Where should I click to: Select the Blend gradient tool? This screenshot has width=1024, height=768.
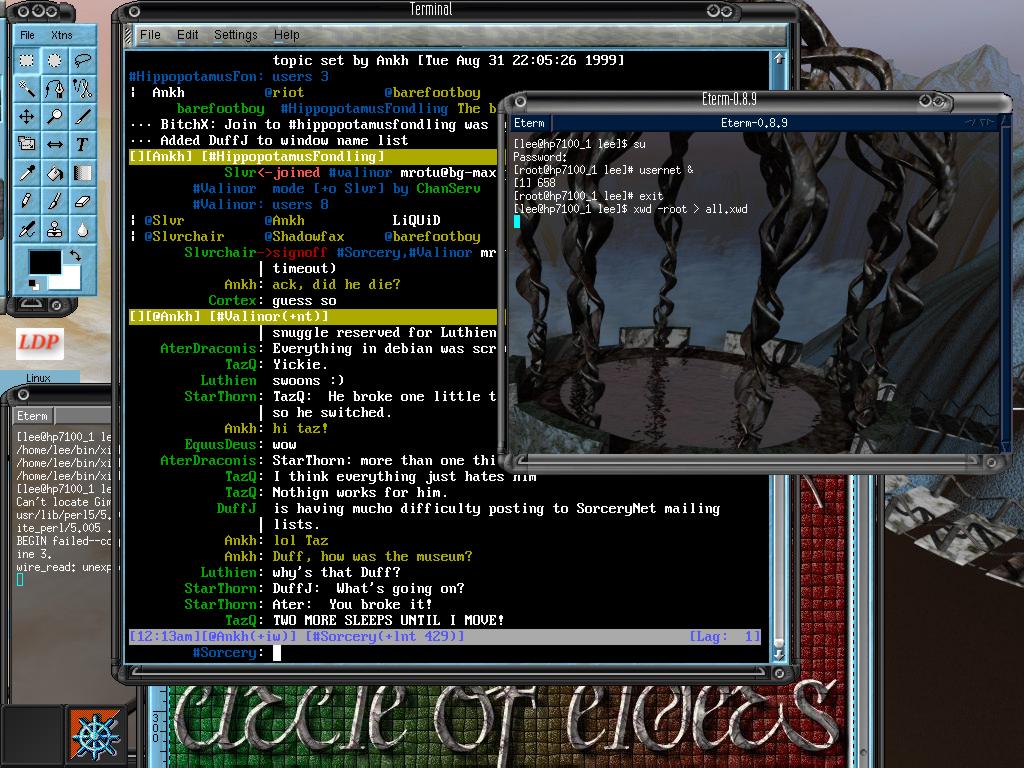click(x=82, y=173)
